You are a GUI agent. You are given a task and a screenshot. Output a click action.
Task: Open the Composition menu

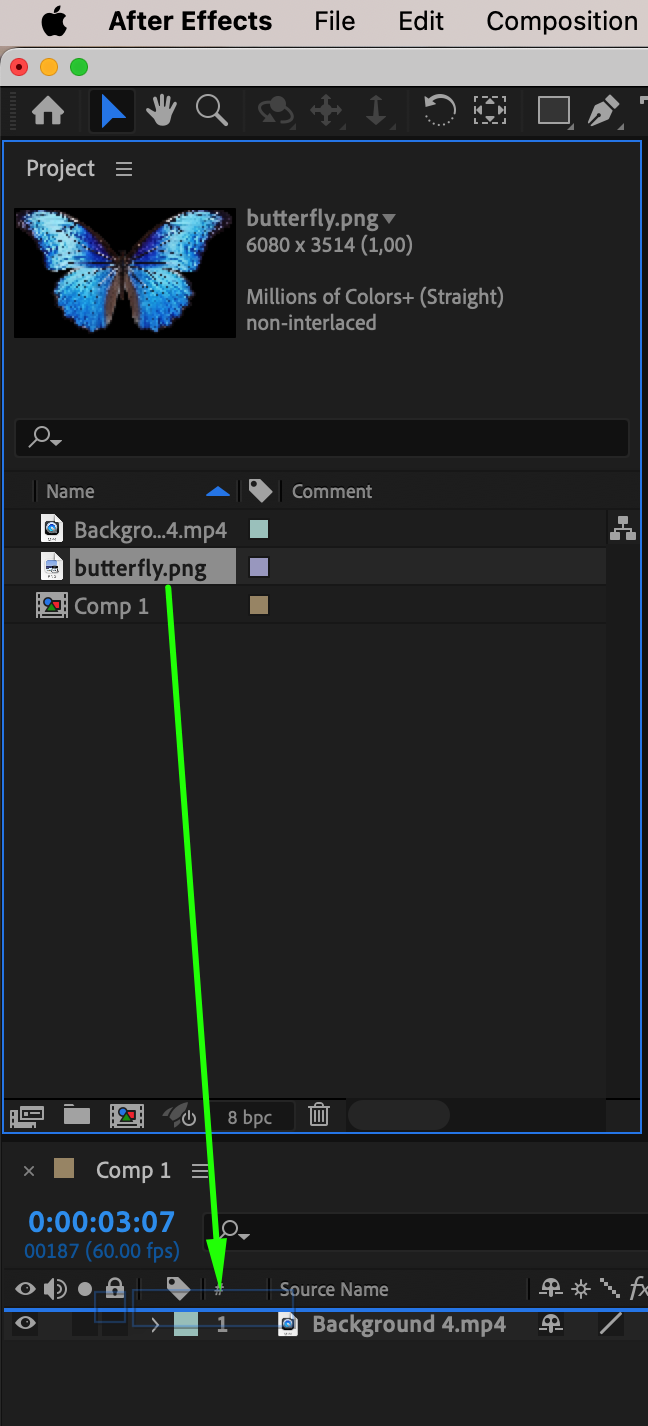click(x=562, y=21)
